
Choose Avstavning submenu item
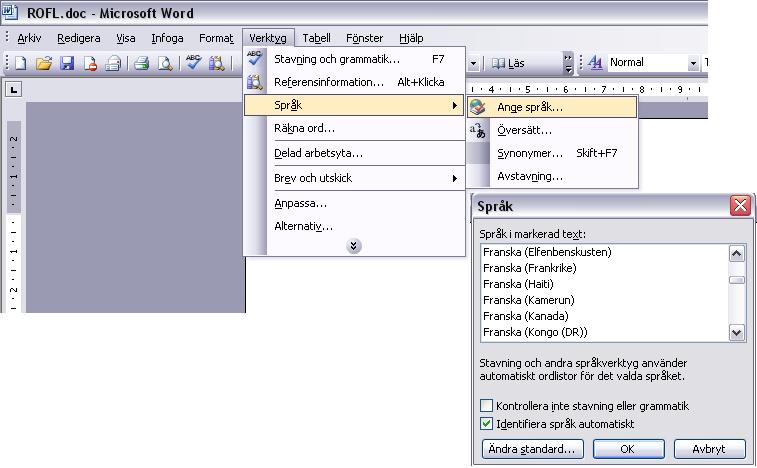point(552,176)
